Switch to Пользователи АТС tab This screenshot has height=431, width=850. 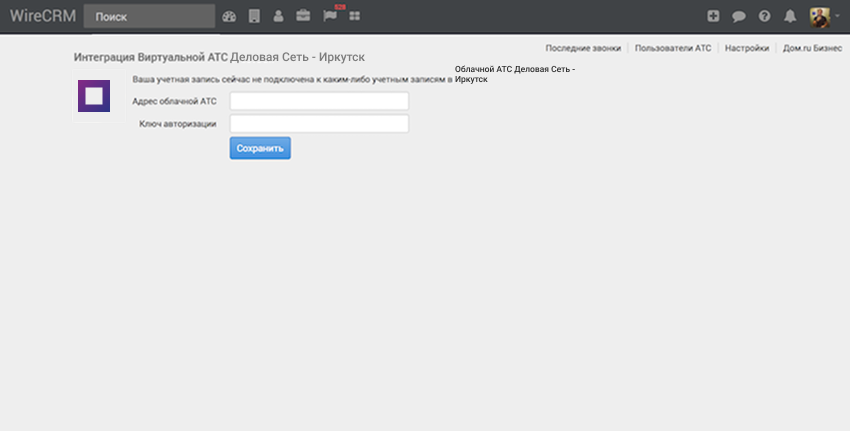(673, 48)
